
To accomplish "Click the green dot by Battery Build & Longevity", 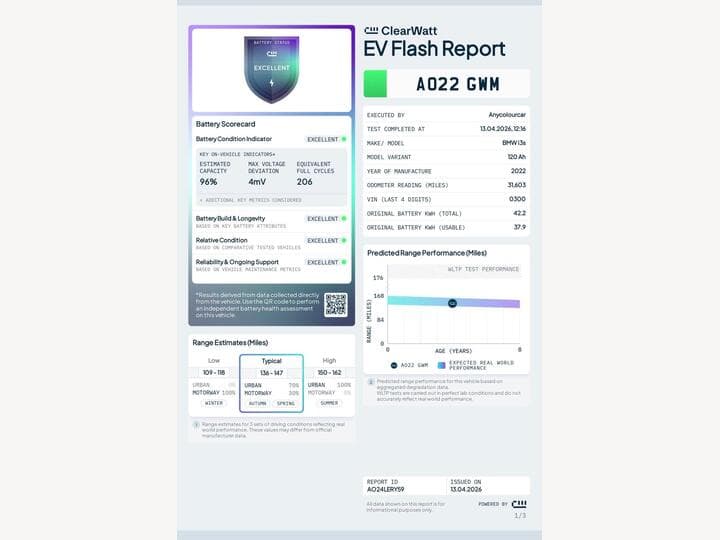I will pos(344,218).
